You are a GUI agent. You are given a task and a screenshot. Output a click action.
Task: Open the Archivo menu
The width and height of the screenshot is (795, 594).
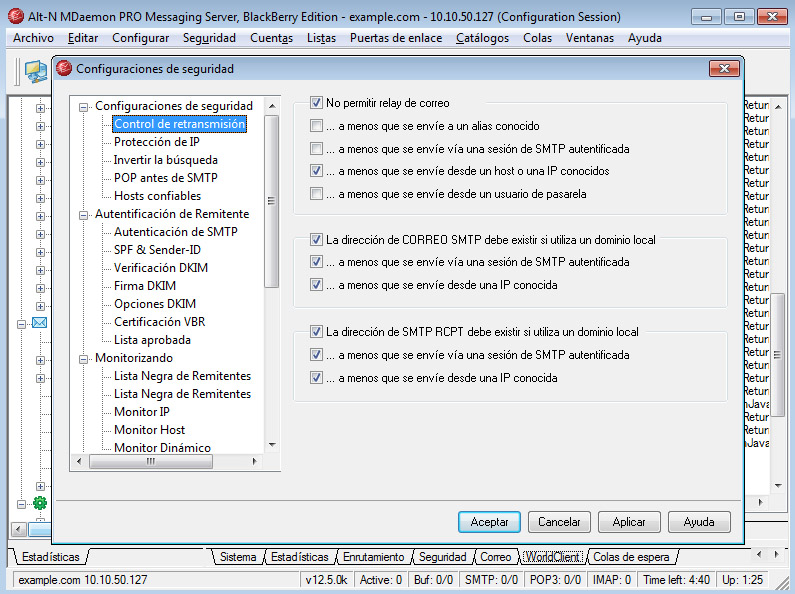[x=33, y=38]
